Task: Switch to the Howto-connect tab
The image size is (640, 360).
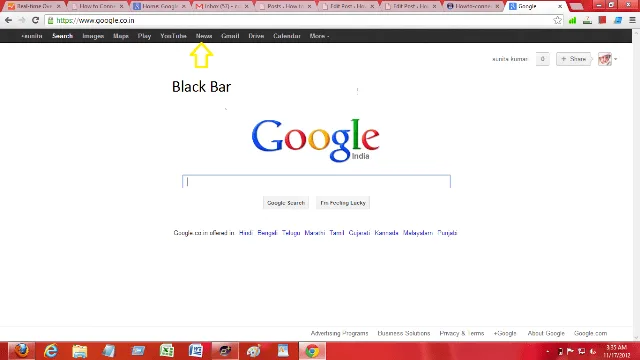Action: coord(473,7)
